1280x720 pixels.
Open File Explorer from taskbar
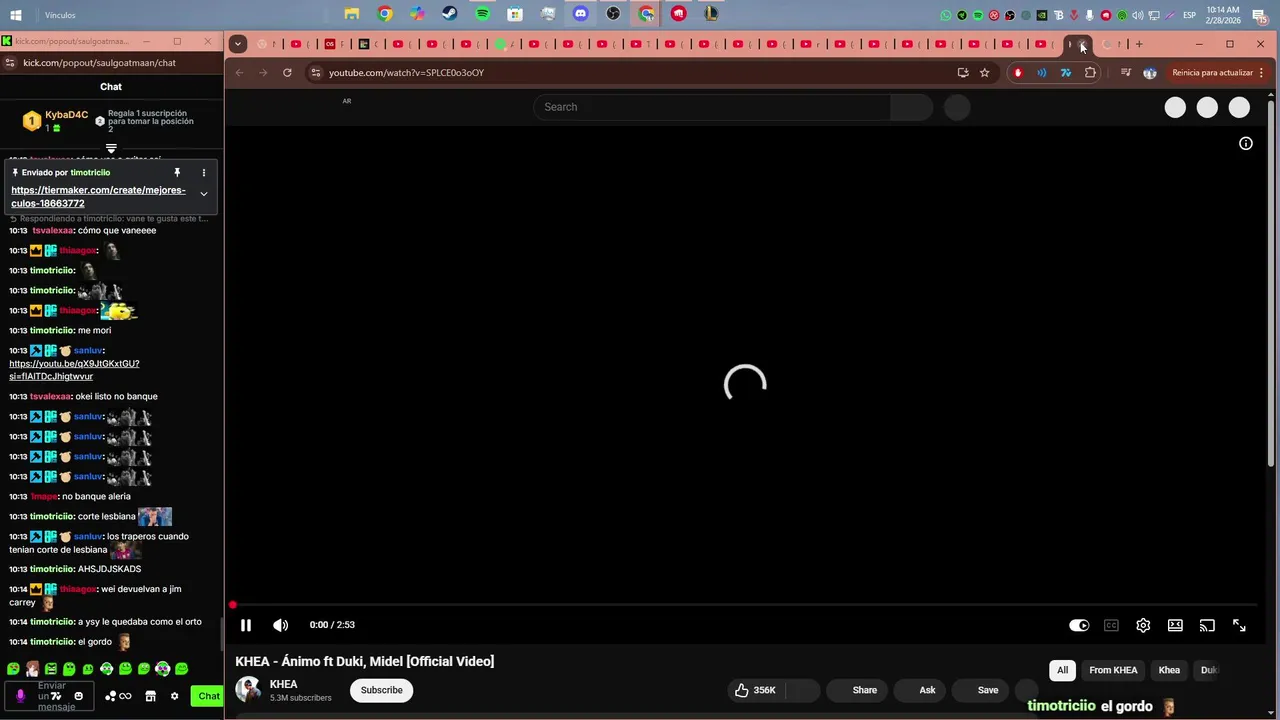pyautogui.click(x=352, y=14)
